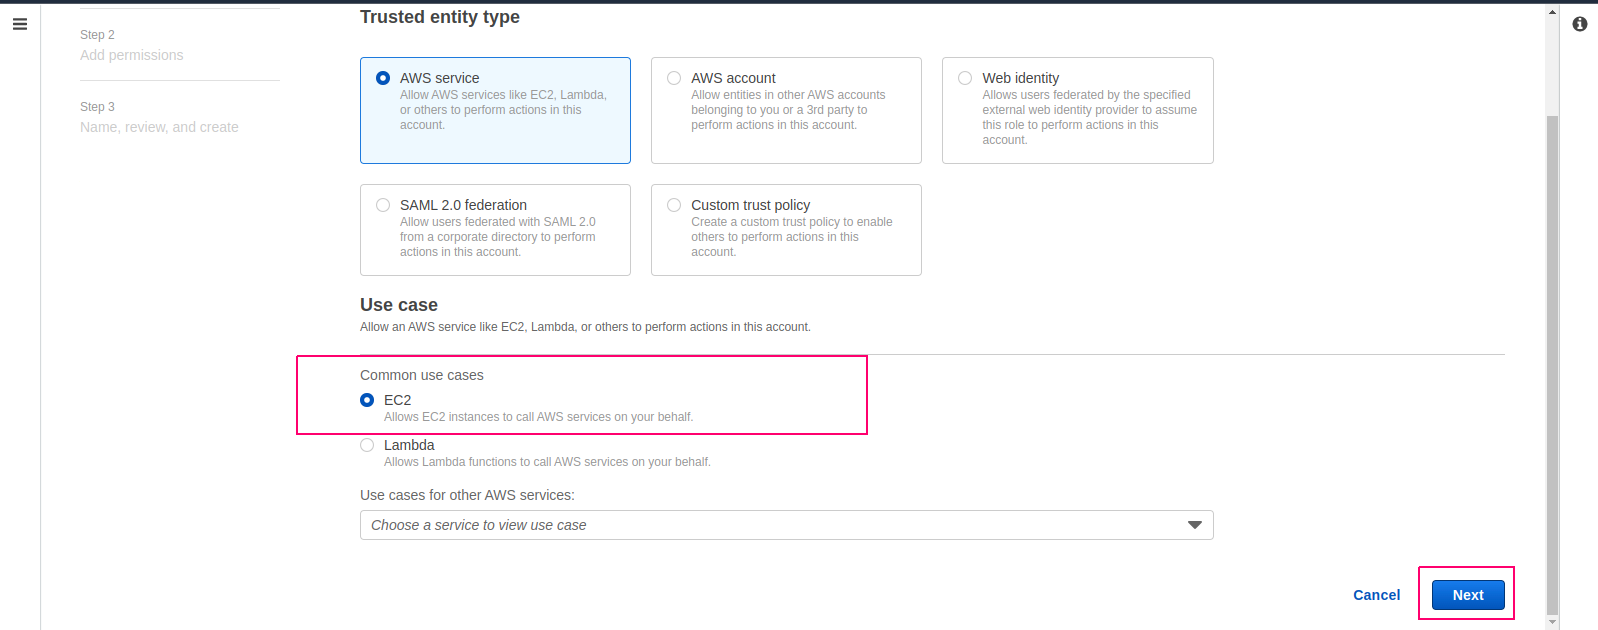Open the 'Choose a service to view use case' dropdown
This screenshot has height=630, width=1598.
coord(786,525)
